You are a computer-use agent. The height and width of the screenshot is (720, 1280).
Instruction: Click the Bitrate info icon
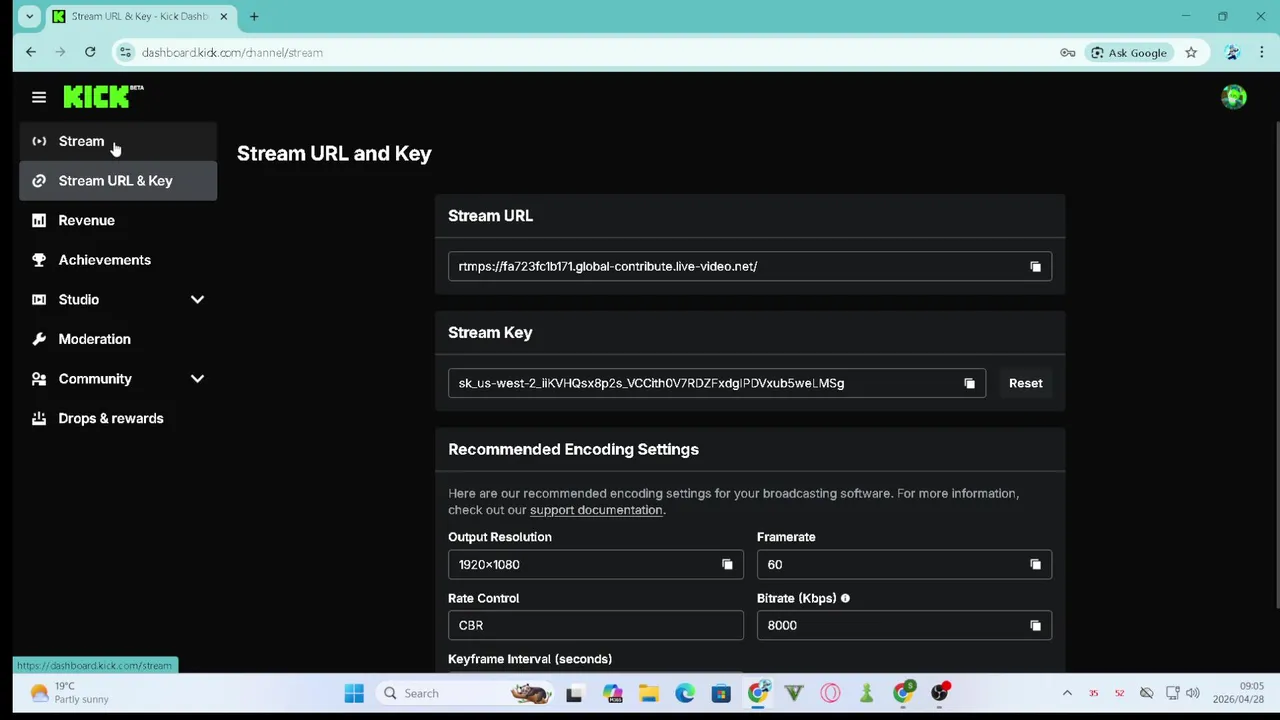(845, 598)
